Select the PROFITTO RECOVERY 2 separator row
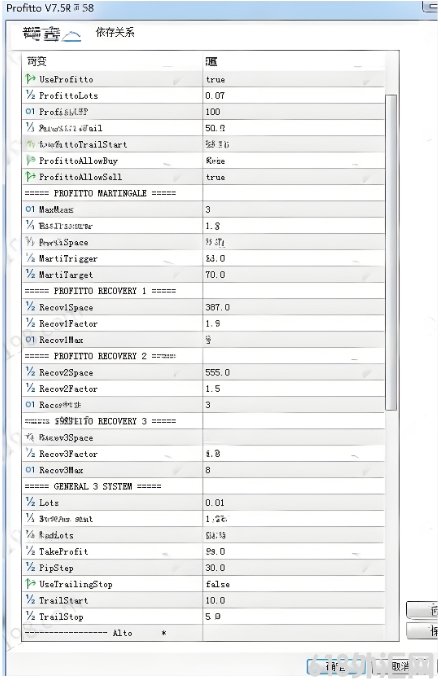The image size is (441, 690). pos(100,356)
